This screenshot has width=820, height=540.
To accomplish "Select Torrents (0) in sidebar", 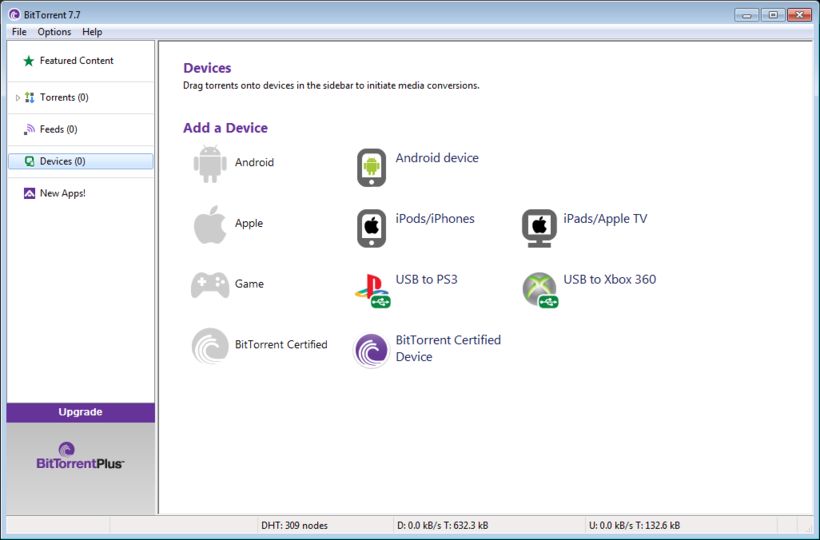I will click(81, 97).
